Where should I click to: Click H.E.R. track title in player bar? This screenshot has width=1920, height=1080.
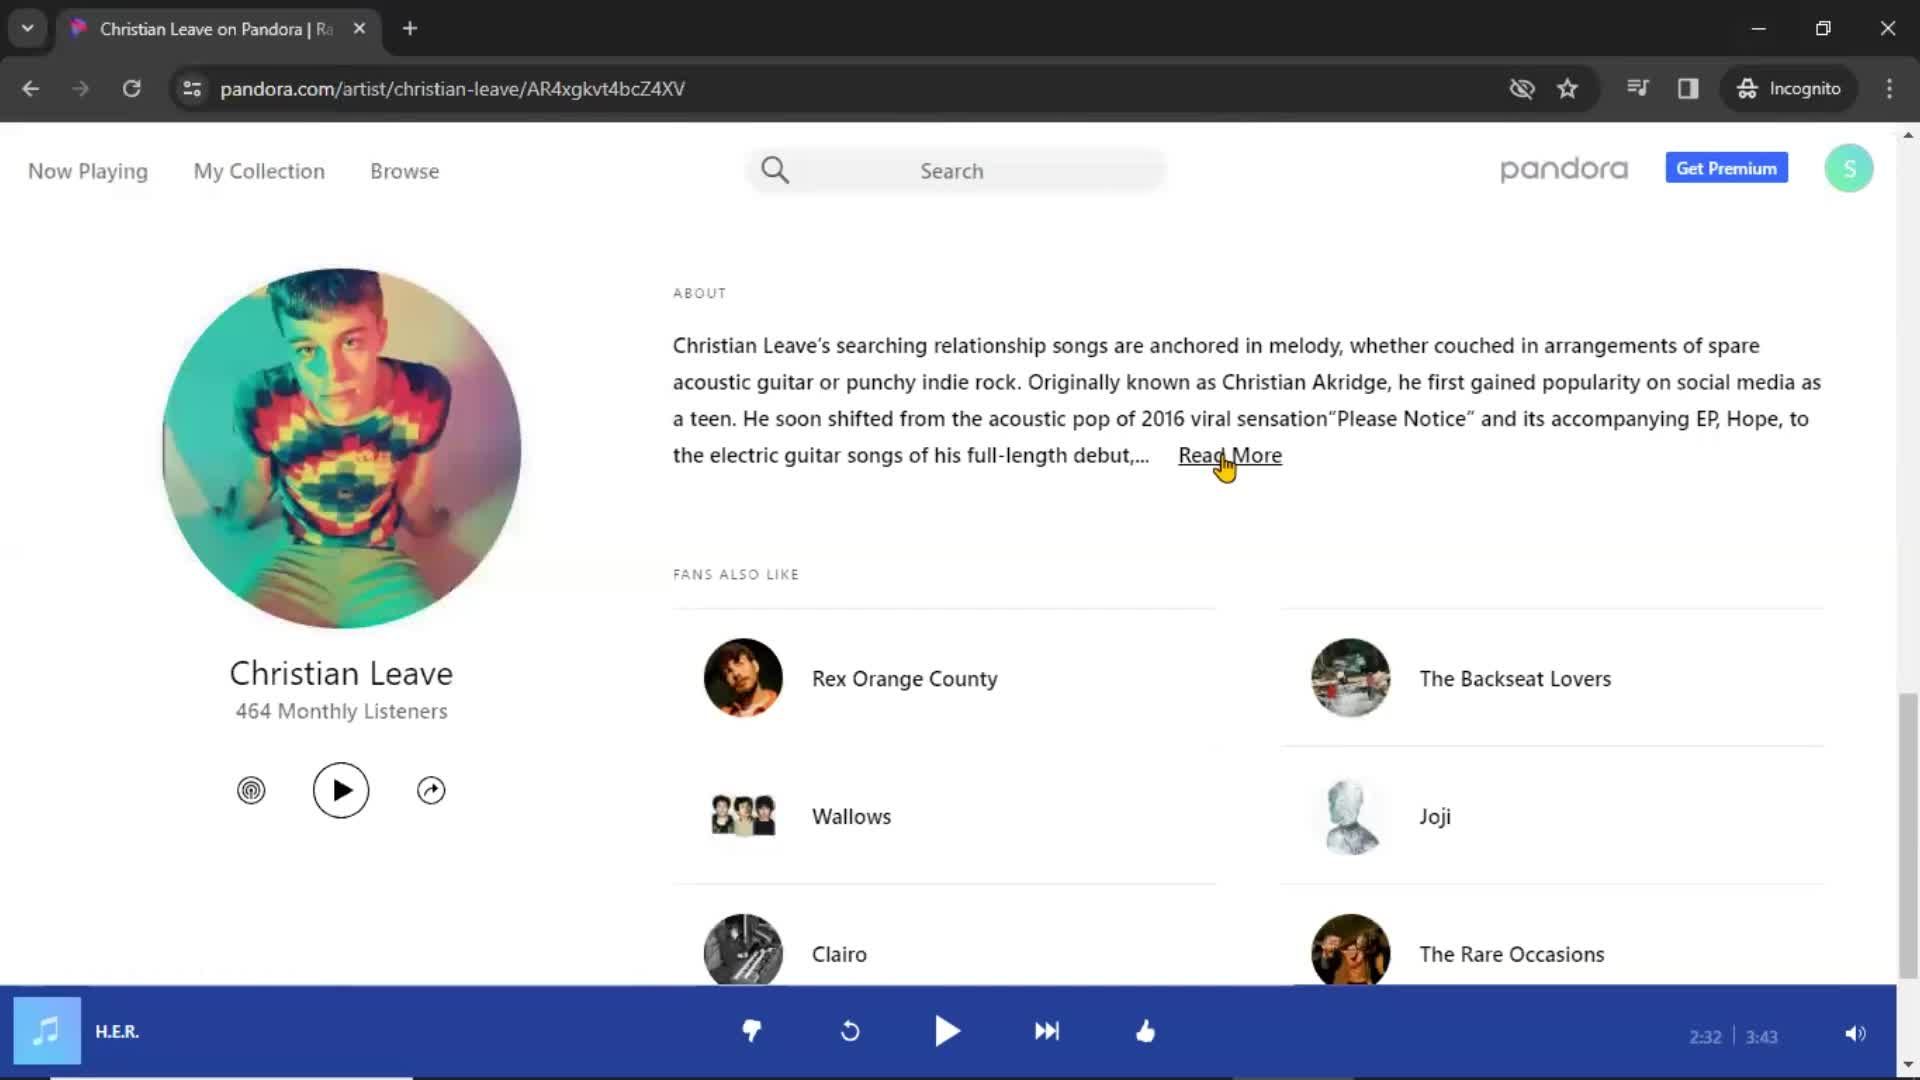click(117, 1031)
